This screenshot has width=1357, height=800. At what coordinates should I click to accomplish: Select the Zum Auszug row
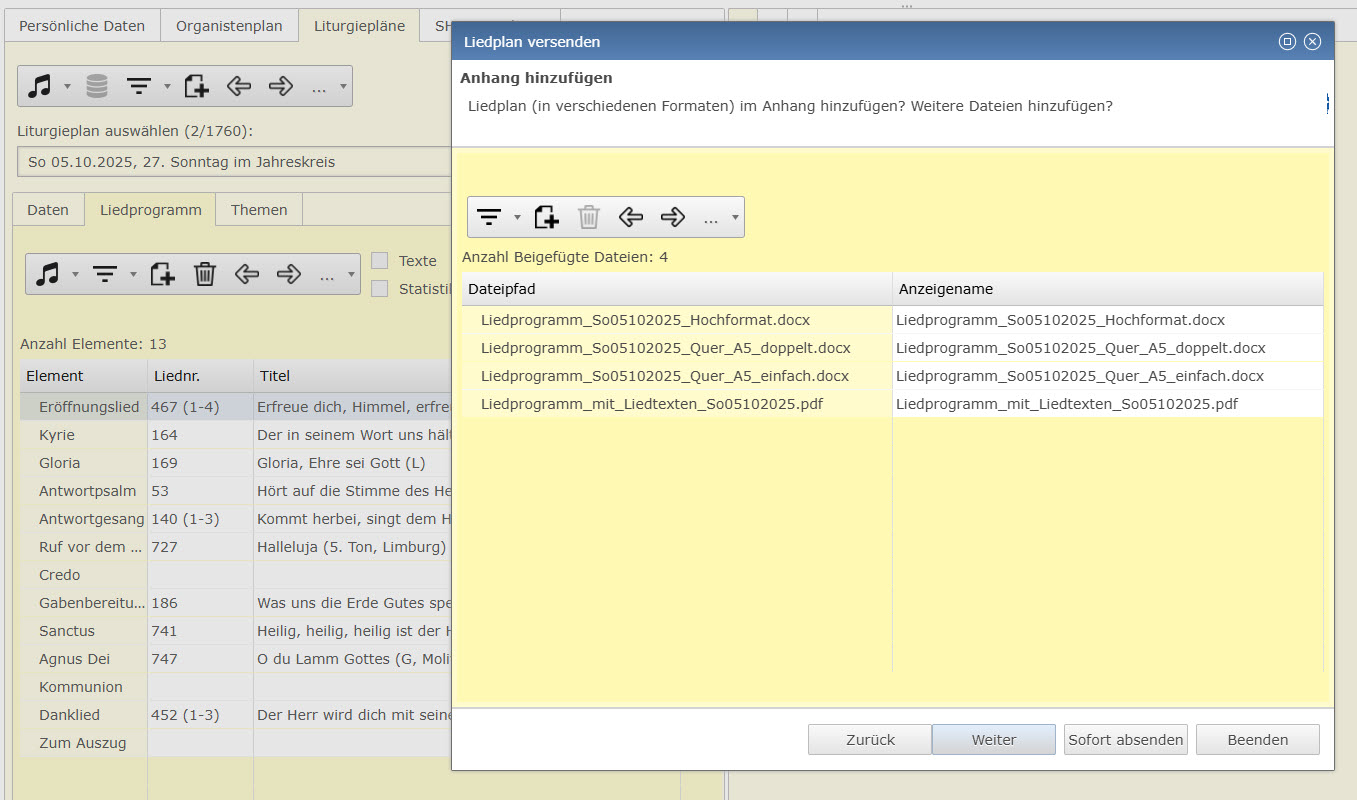236,743
